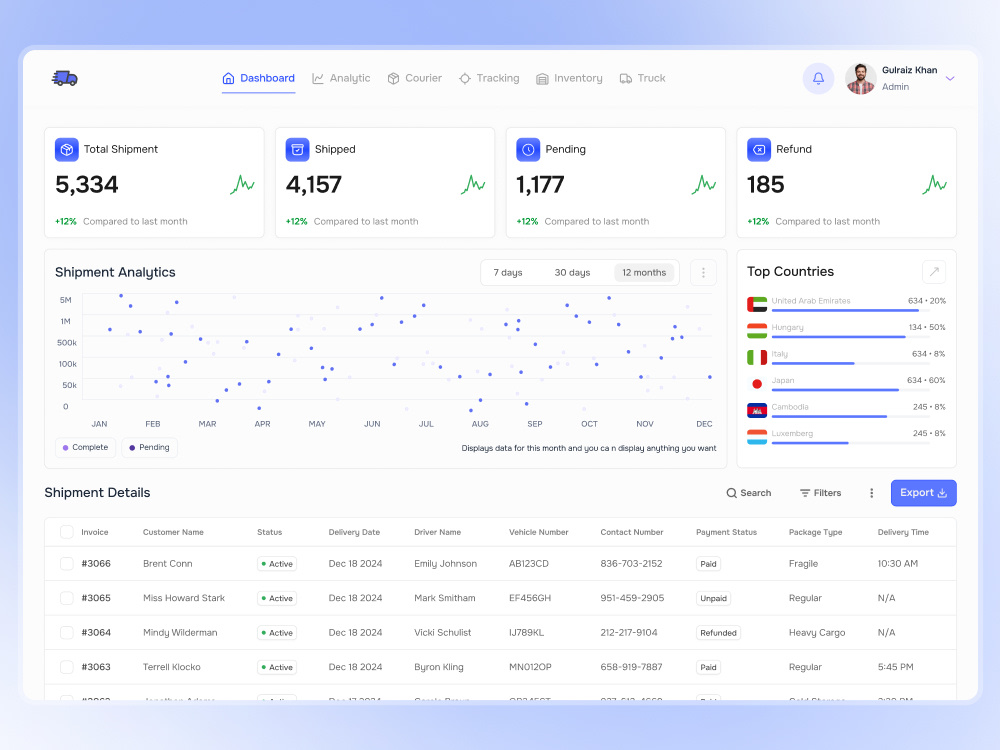Screen dimensions: 1000x750
Task: Check the box for invoice #3066
Action: (x=66, y=564)
